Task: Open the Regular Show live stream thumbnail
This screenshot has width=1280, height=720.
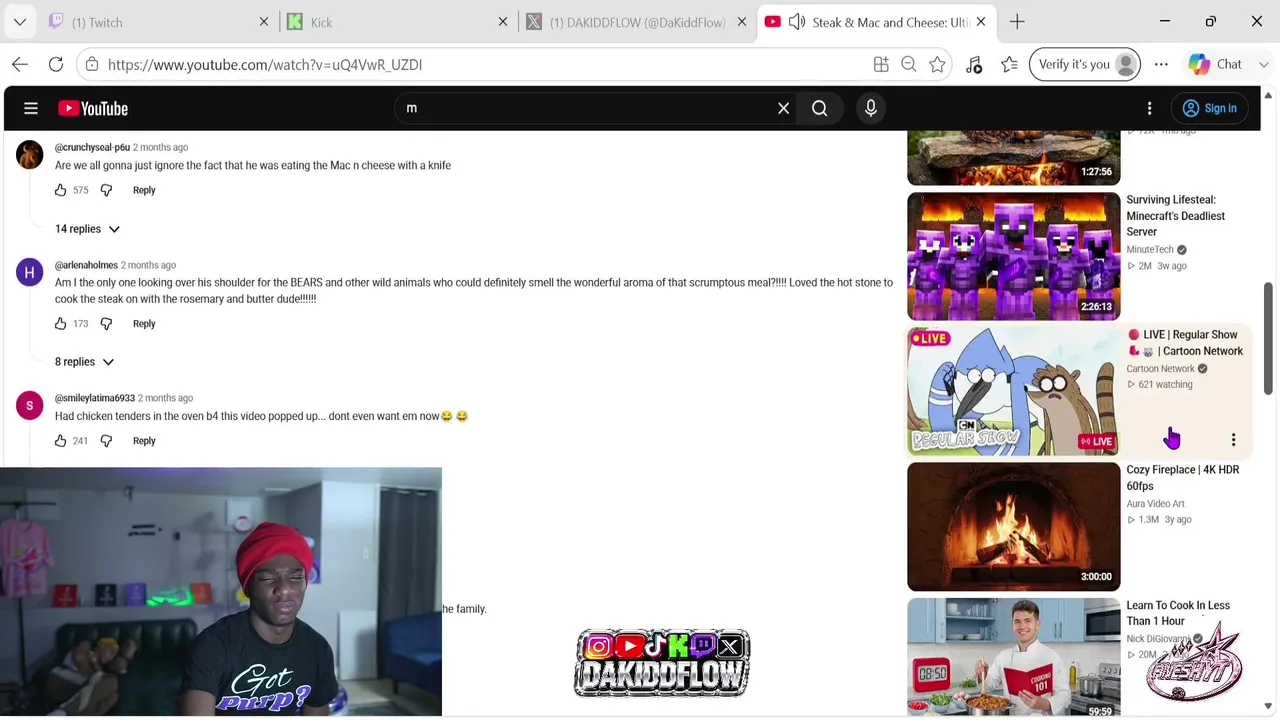Action: point(1014,391)
